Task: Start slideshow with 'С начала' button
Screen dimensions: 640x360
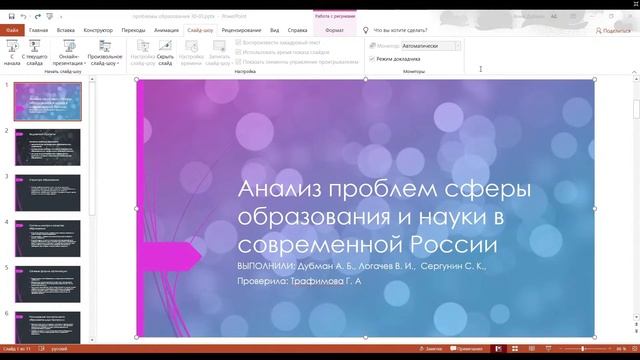Action: click(x=12, y=53)
